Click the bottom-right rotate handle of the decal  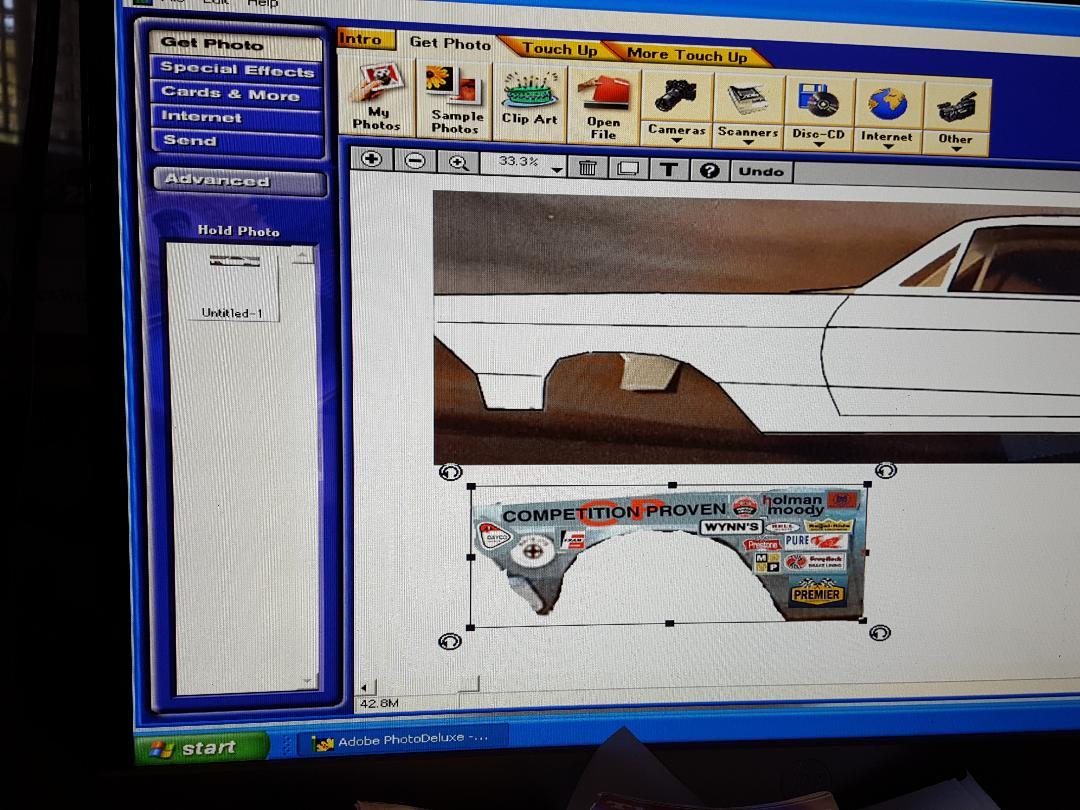pos(880,632)
